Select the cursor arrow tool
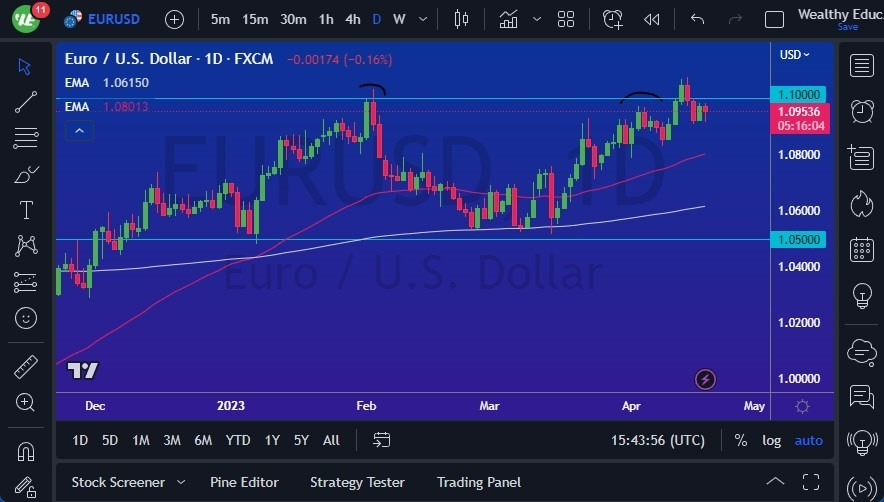884x502 pixels. pos(24,67)
